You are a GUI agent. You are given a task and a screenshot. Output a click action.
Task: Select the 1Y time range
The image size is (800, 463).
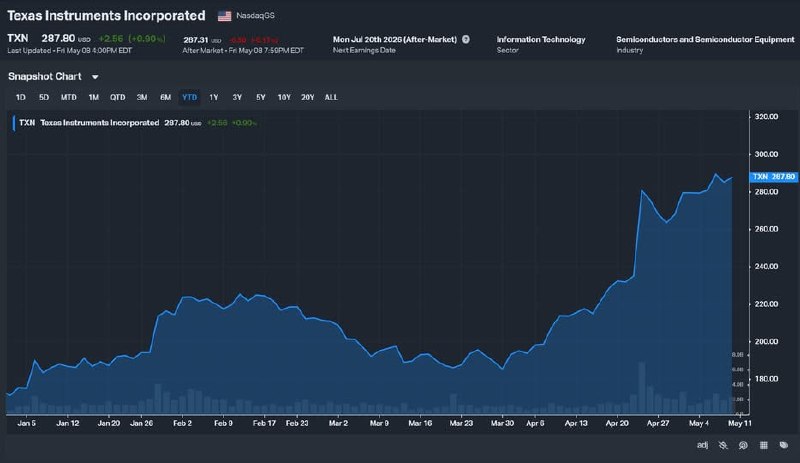tap(213, 97)
